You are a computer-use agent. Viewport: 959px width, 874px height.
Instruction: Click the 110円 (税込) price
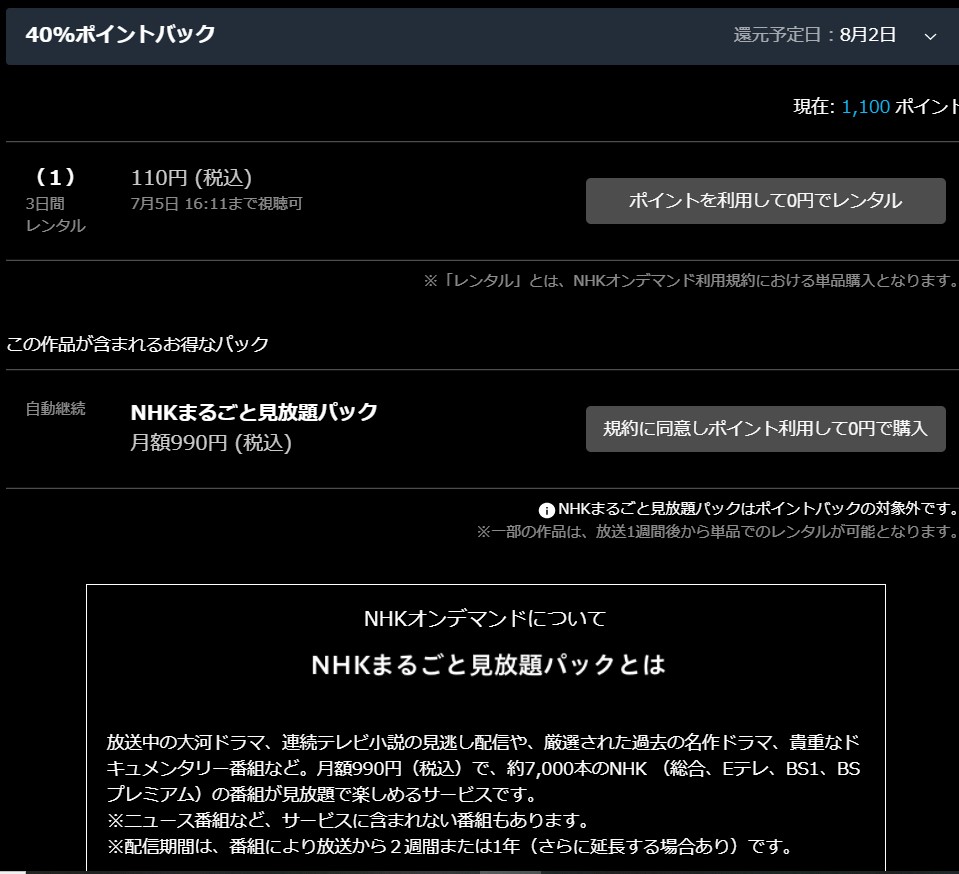tap(191, 177)
